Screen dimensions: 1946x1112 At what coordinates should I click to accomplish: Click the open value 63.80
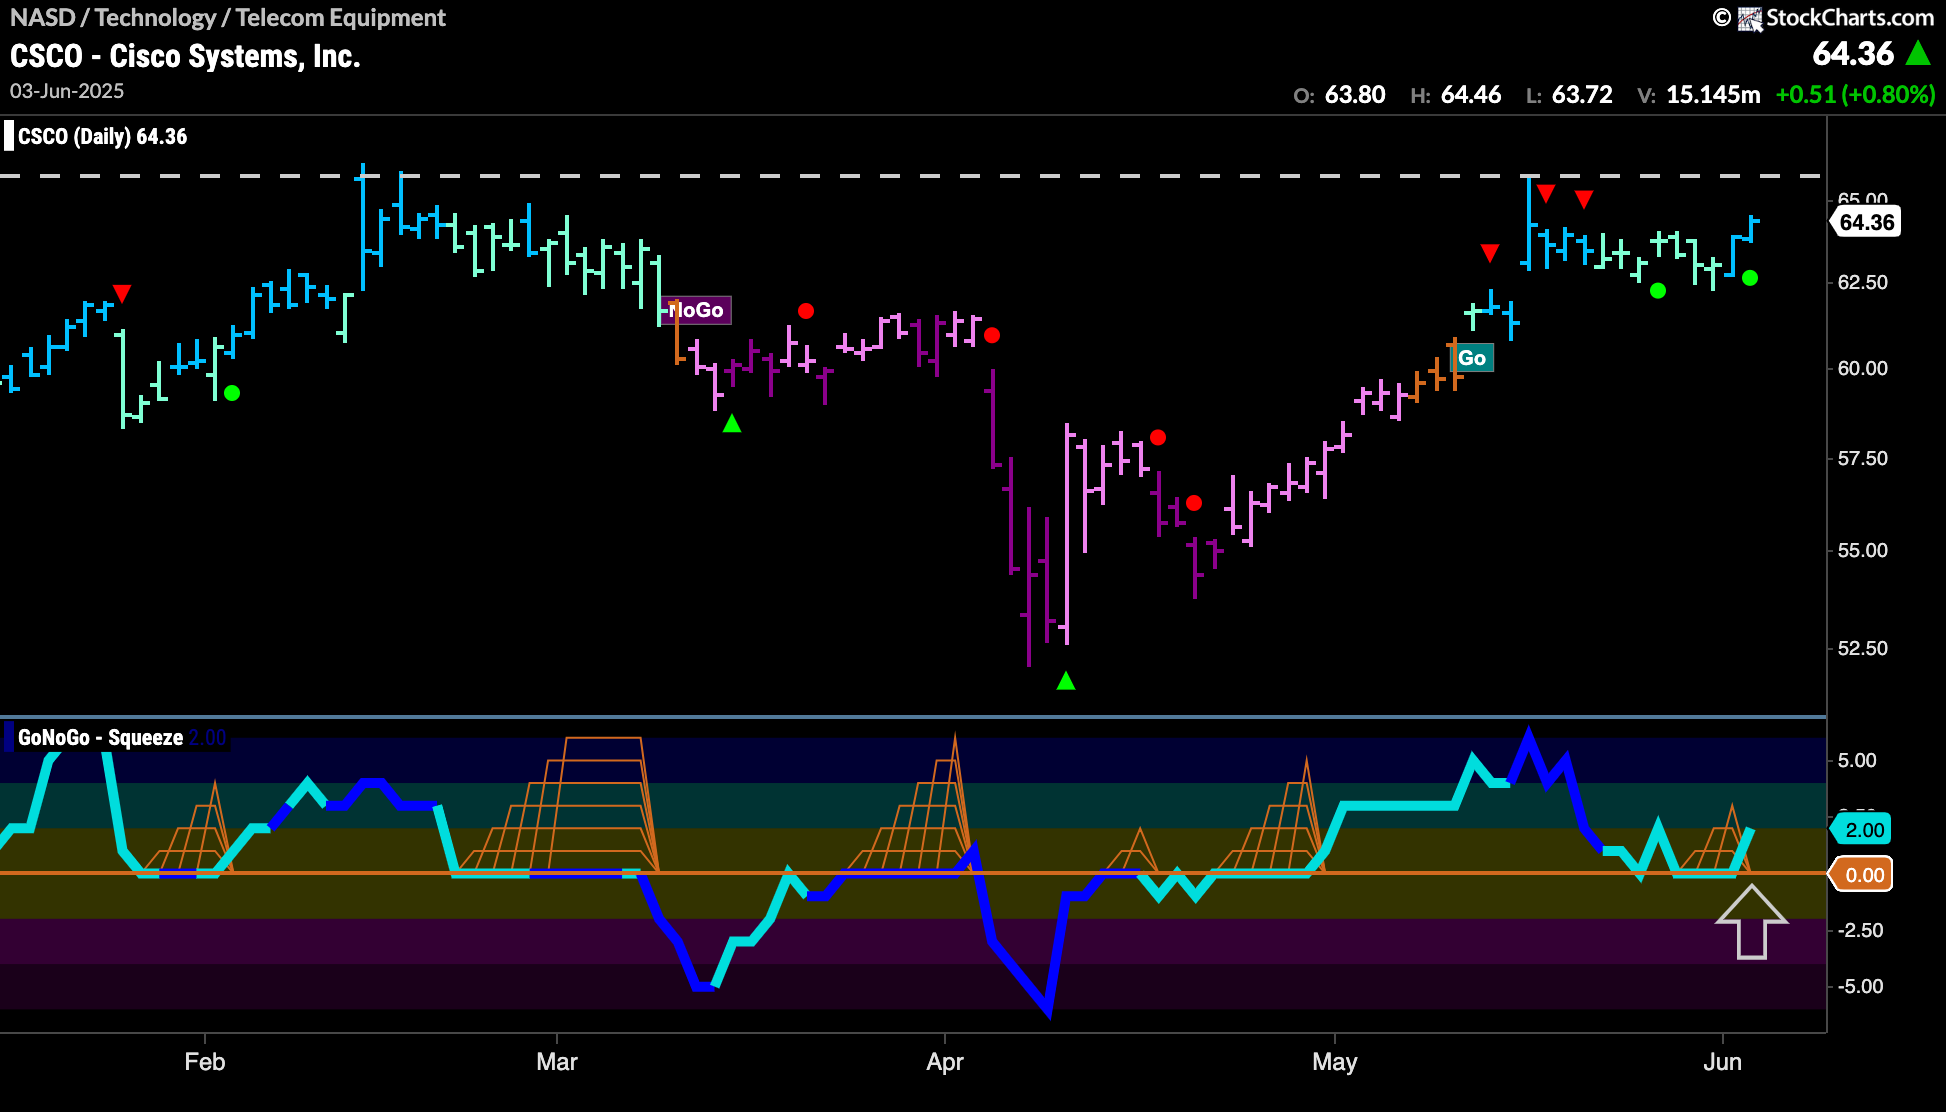pyautogui.click(x=1355, y=95)
